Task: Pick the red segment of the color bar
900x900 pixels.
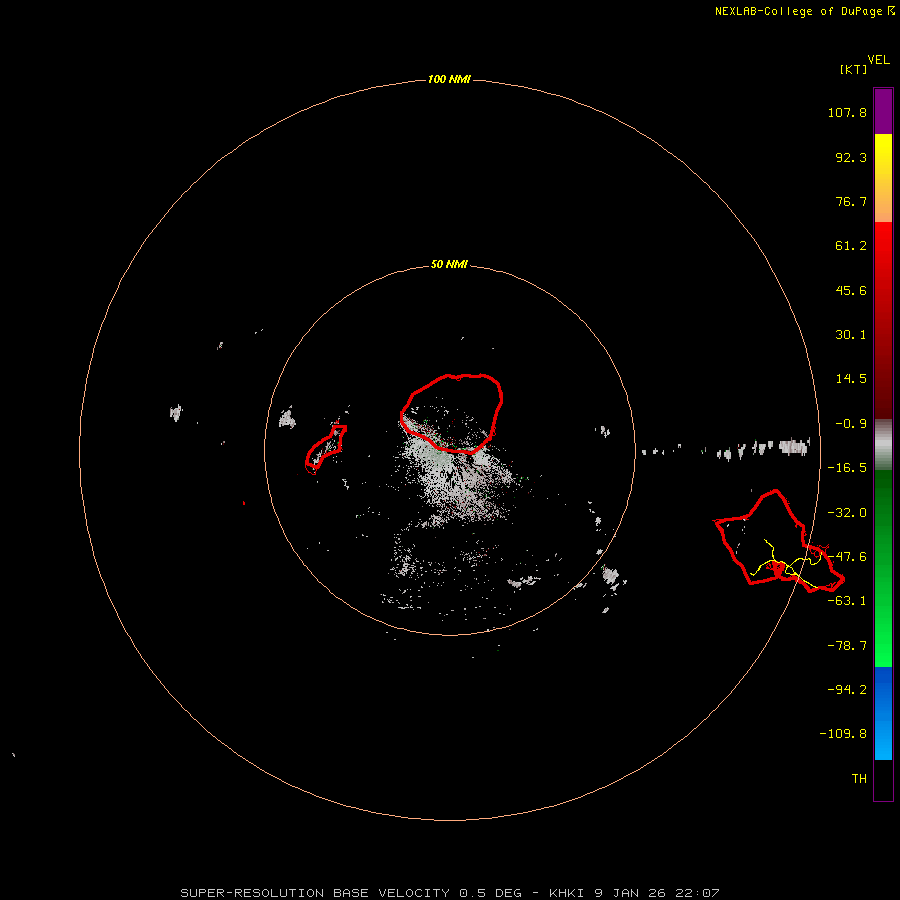Action: click(x=883, y=320)
